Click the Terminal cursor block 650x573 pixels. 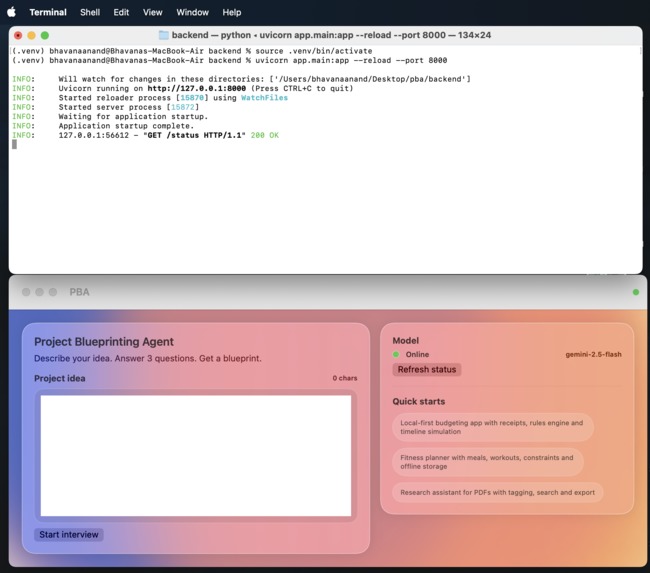click(15, 144)
